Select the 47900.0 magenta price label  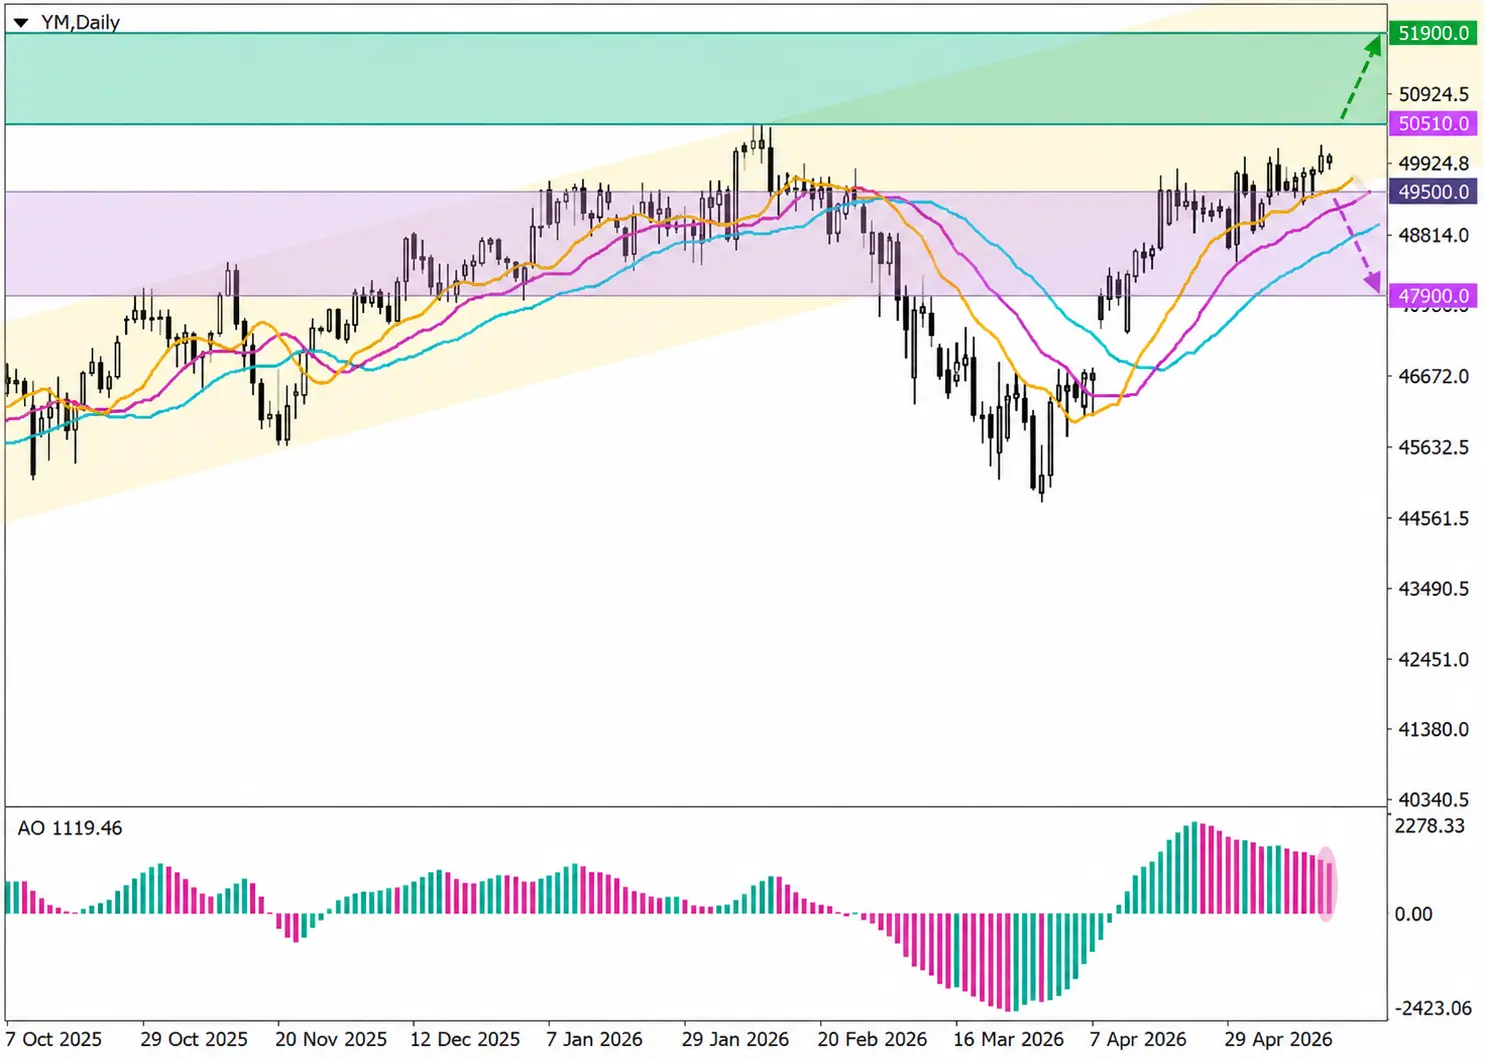[x=1433, y=296]
